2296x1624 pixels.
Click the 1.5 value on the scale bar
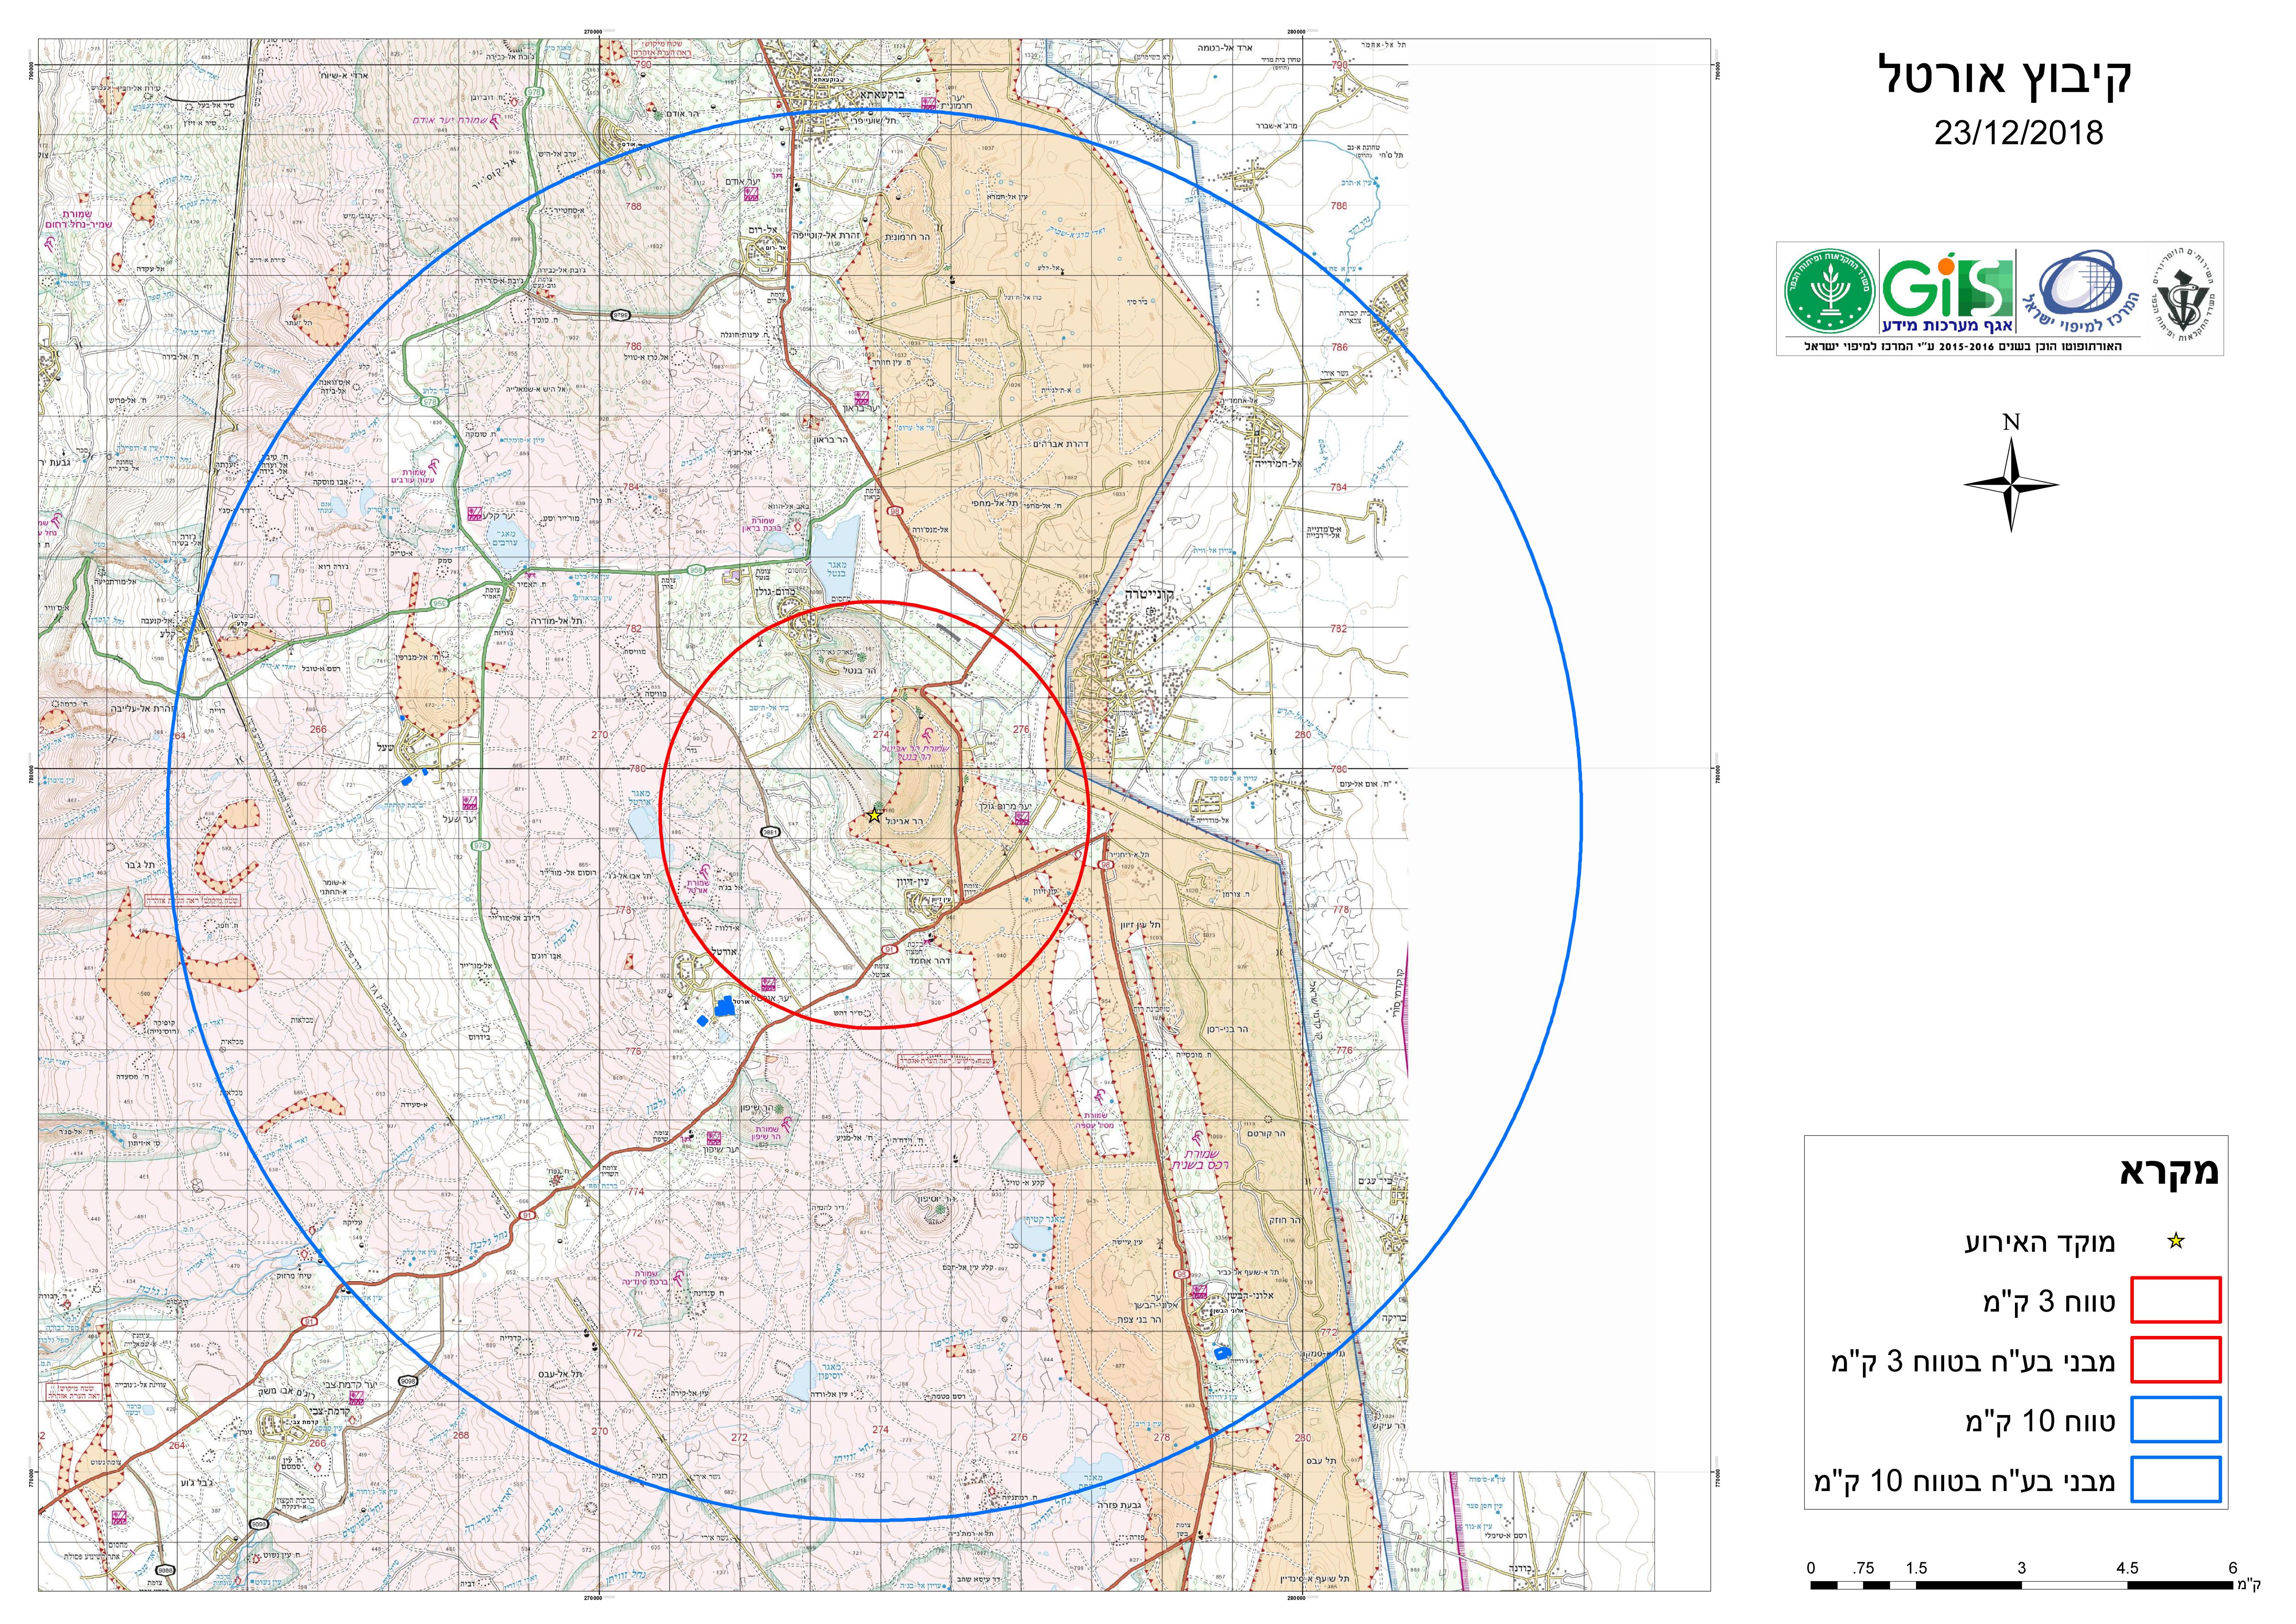(1916, 1567)
